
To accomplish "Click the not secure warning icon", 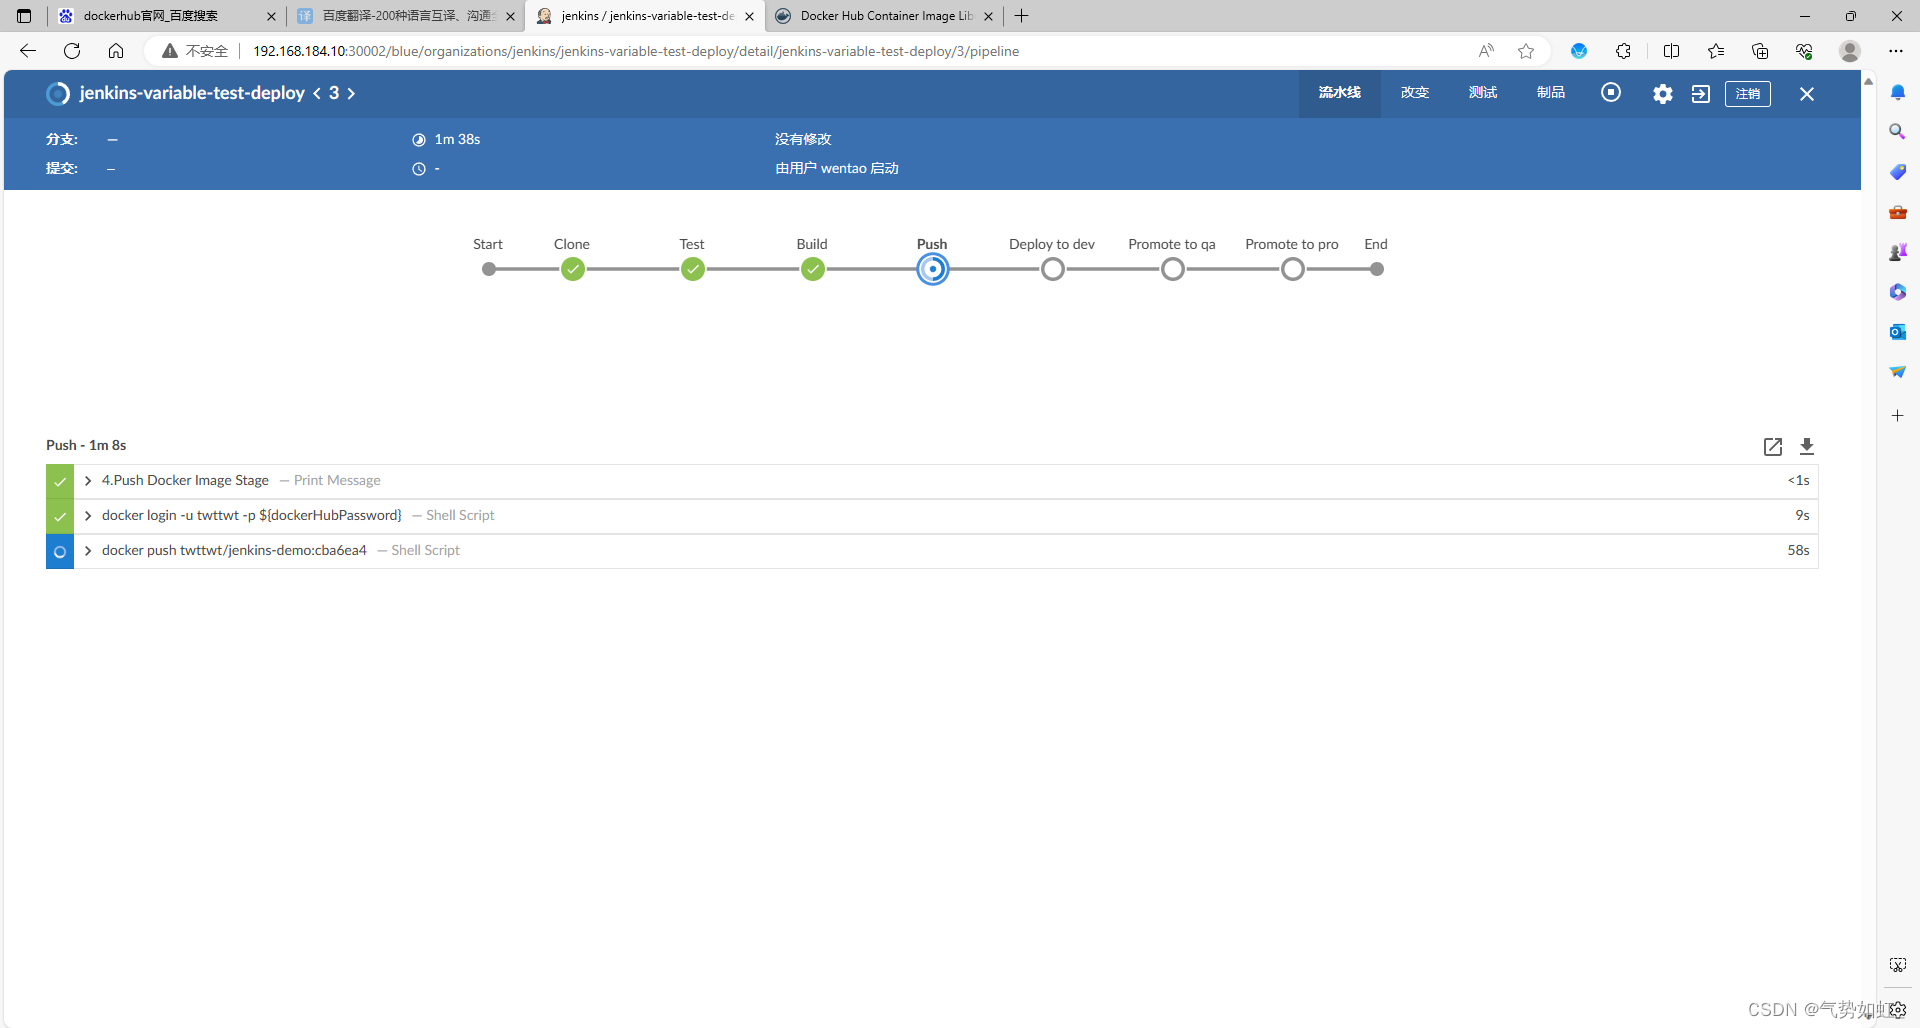I will pyautogui.click(x=170, y=51).
